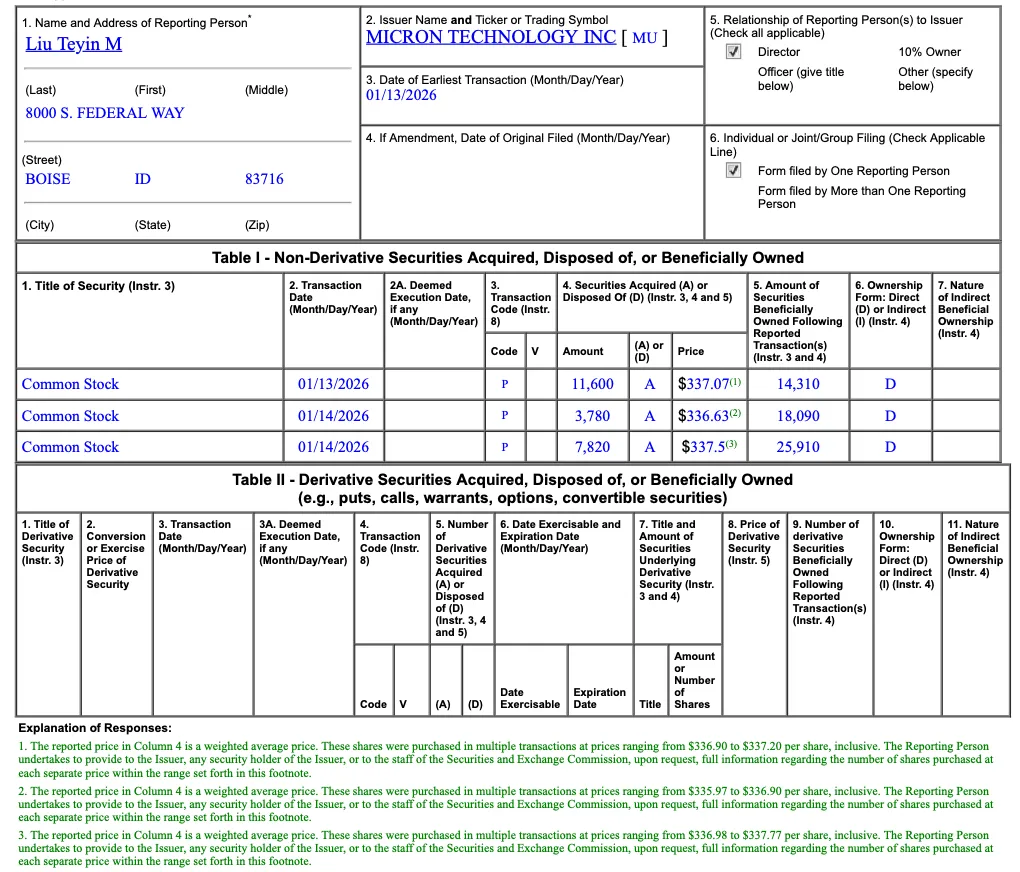Click the Explanation of Responses heading
The image size is (1020, 872).
(95, 728)
